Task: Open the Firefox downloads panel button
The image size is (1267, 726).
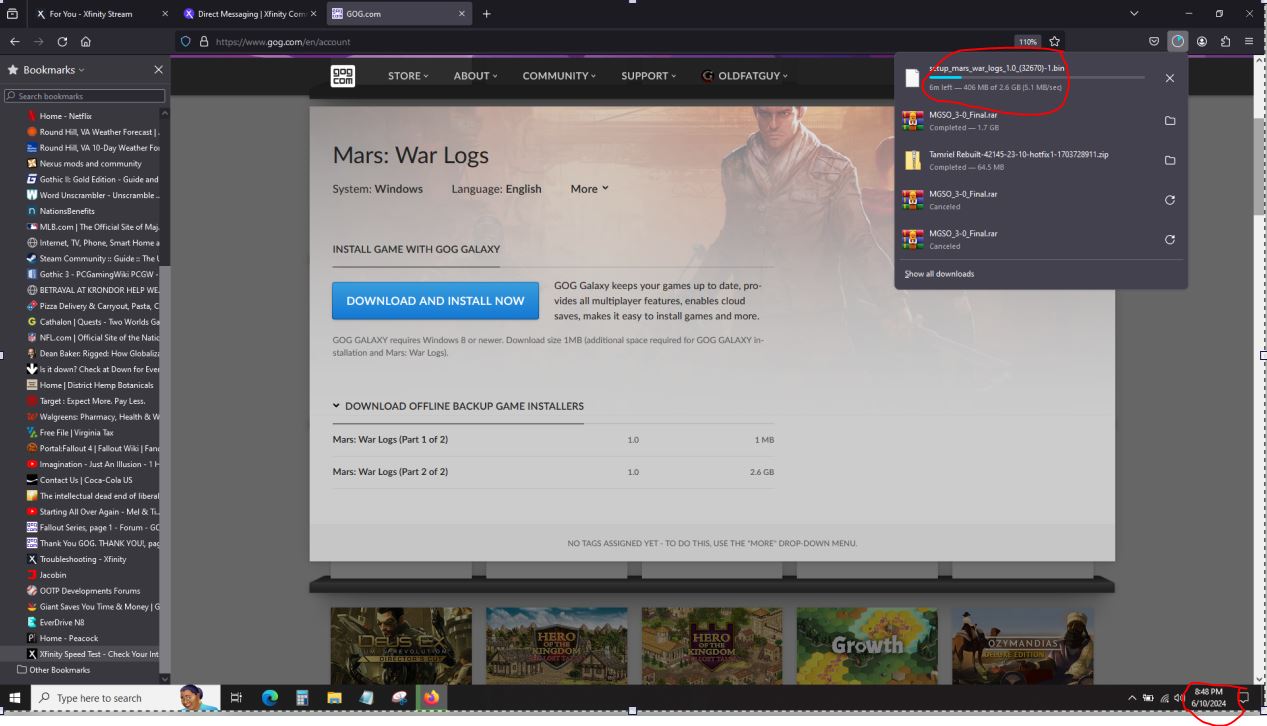Action: pyautogui.click(x=1178, y=42)
